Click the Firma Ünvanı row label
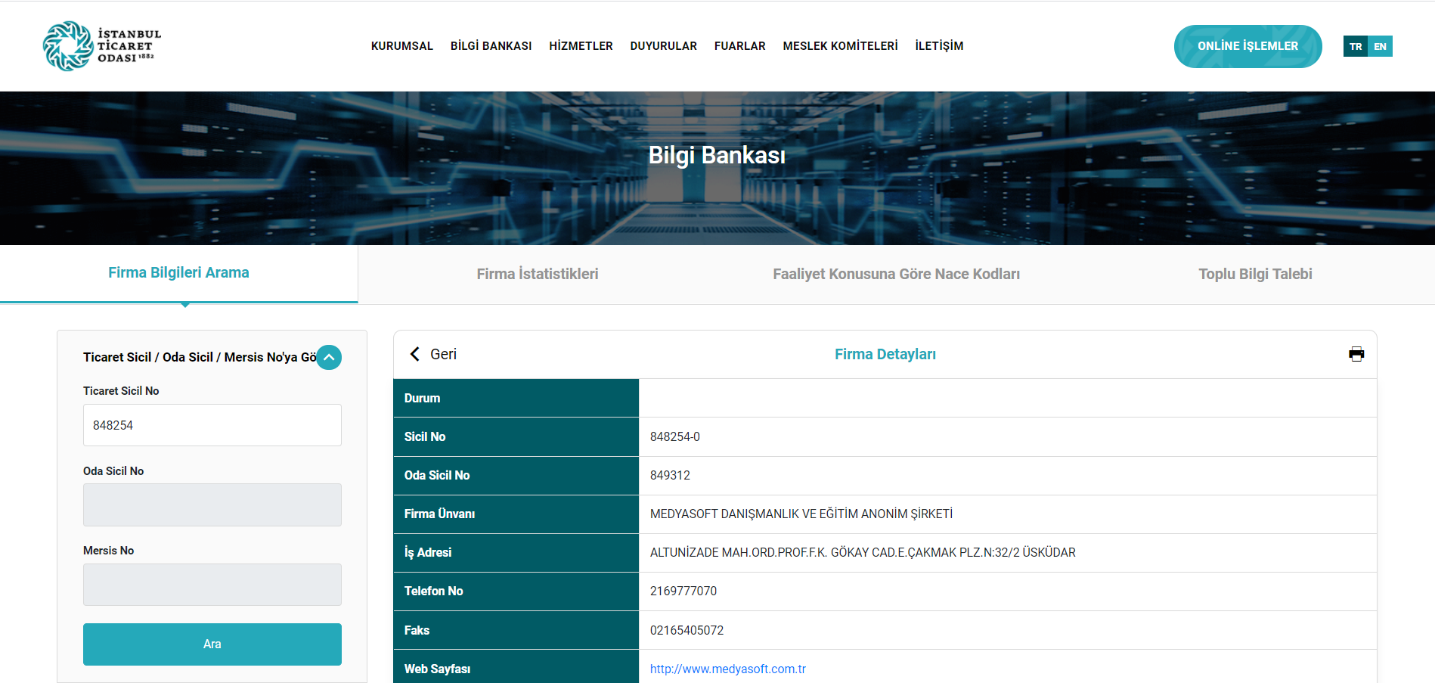 (x=439, y=514)
